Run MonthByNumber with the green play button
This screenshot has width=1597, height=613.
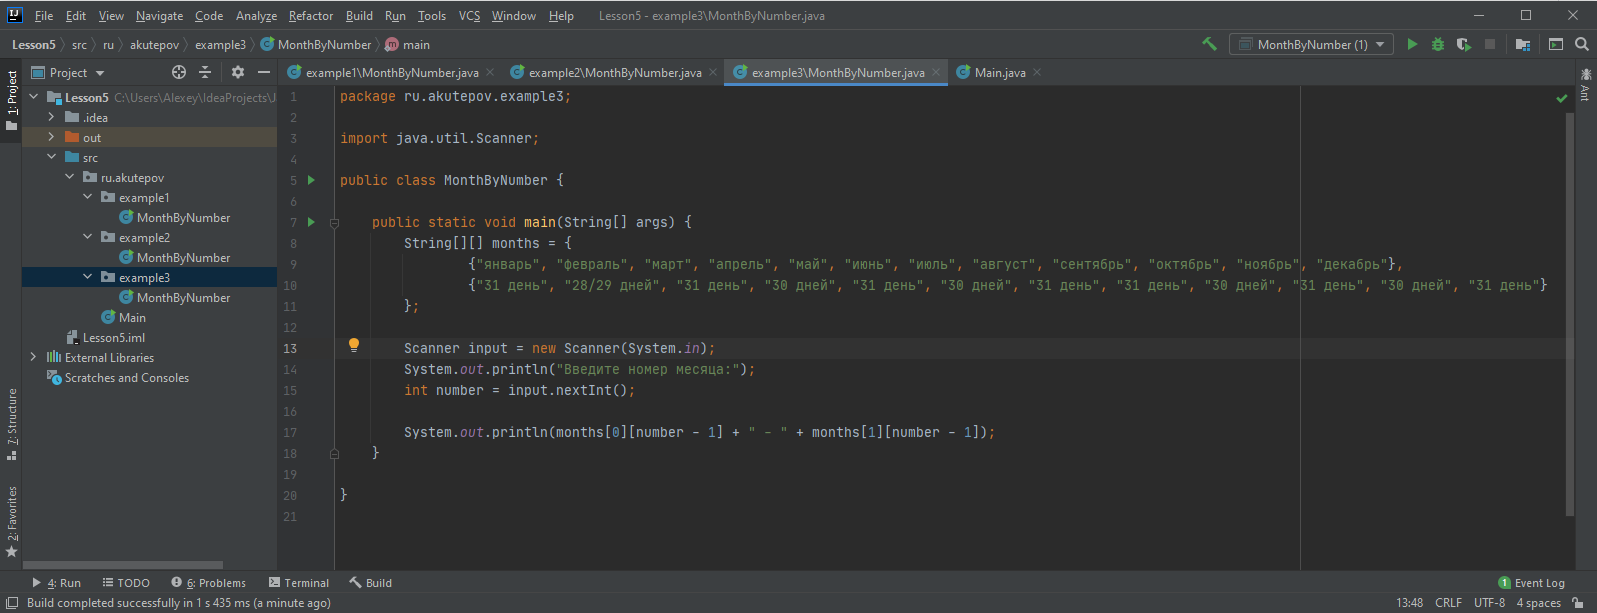[x=1412, y=44]
